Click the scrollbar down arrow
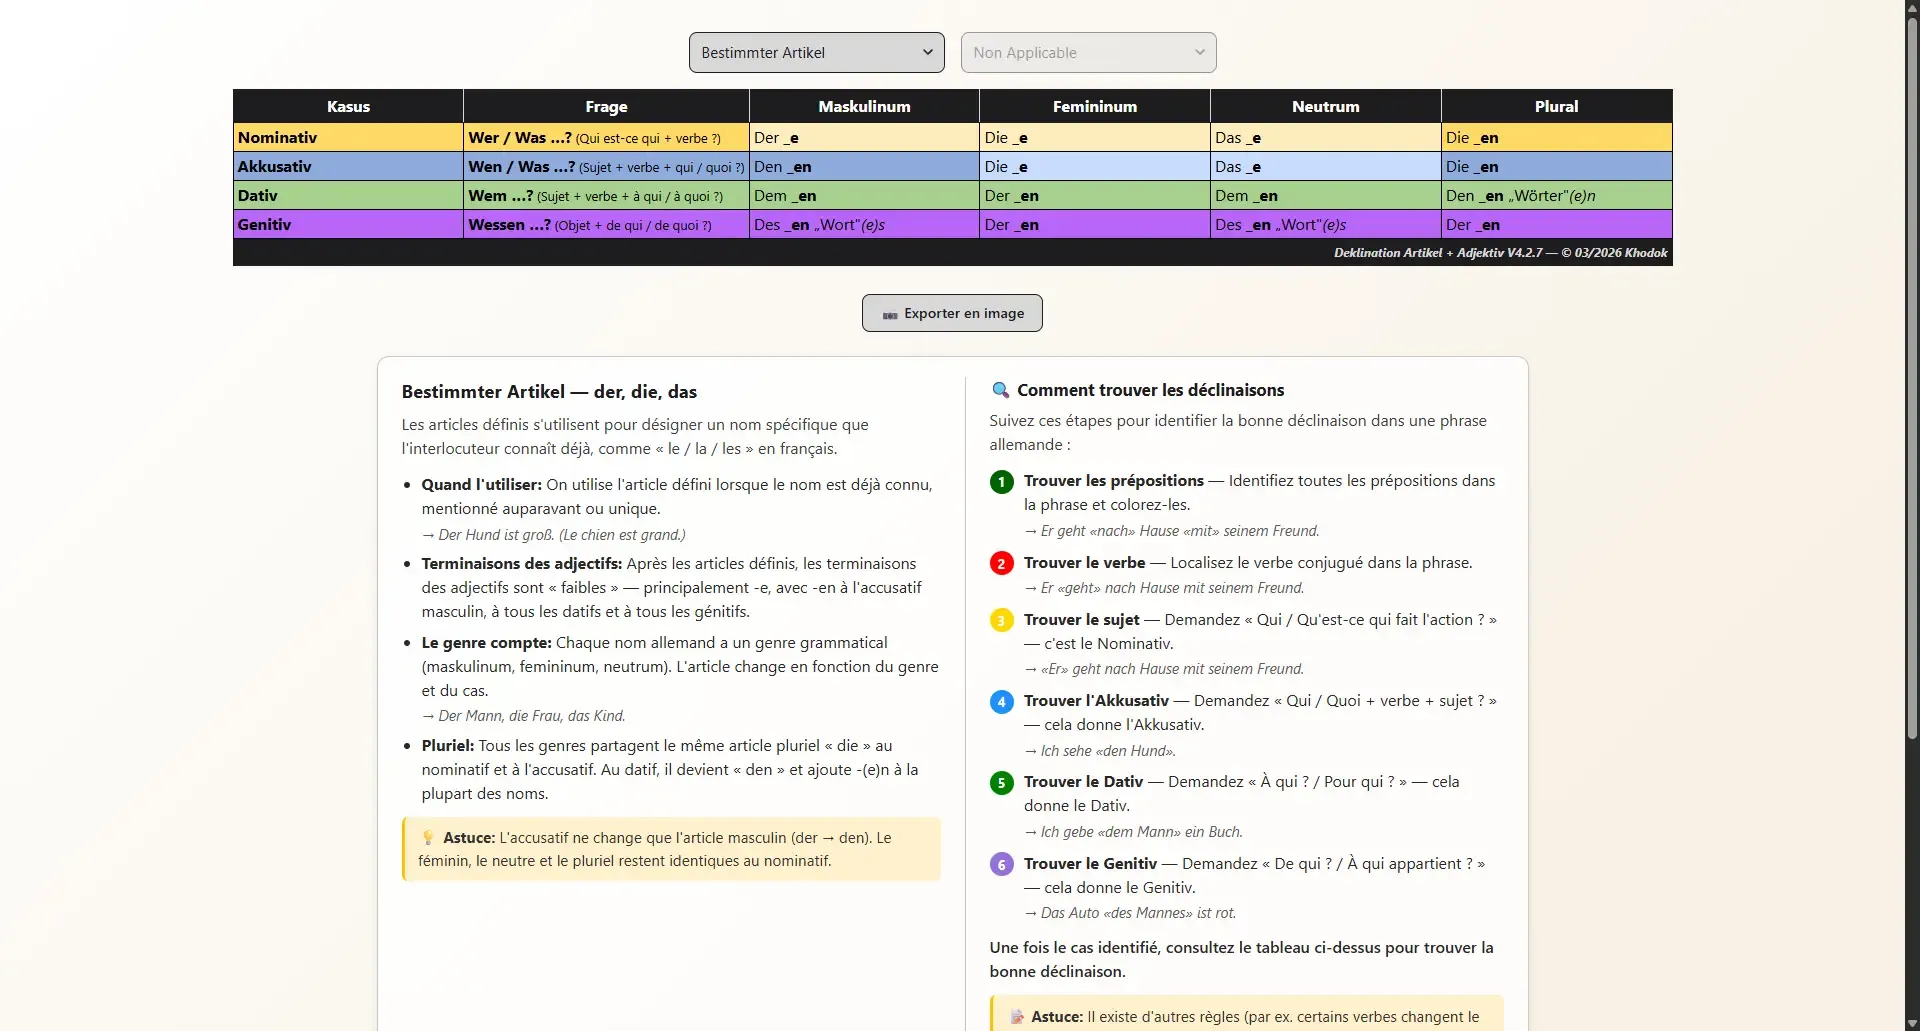Viewport: 1920px width, 1031px height. tap(1912, 1023)
